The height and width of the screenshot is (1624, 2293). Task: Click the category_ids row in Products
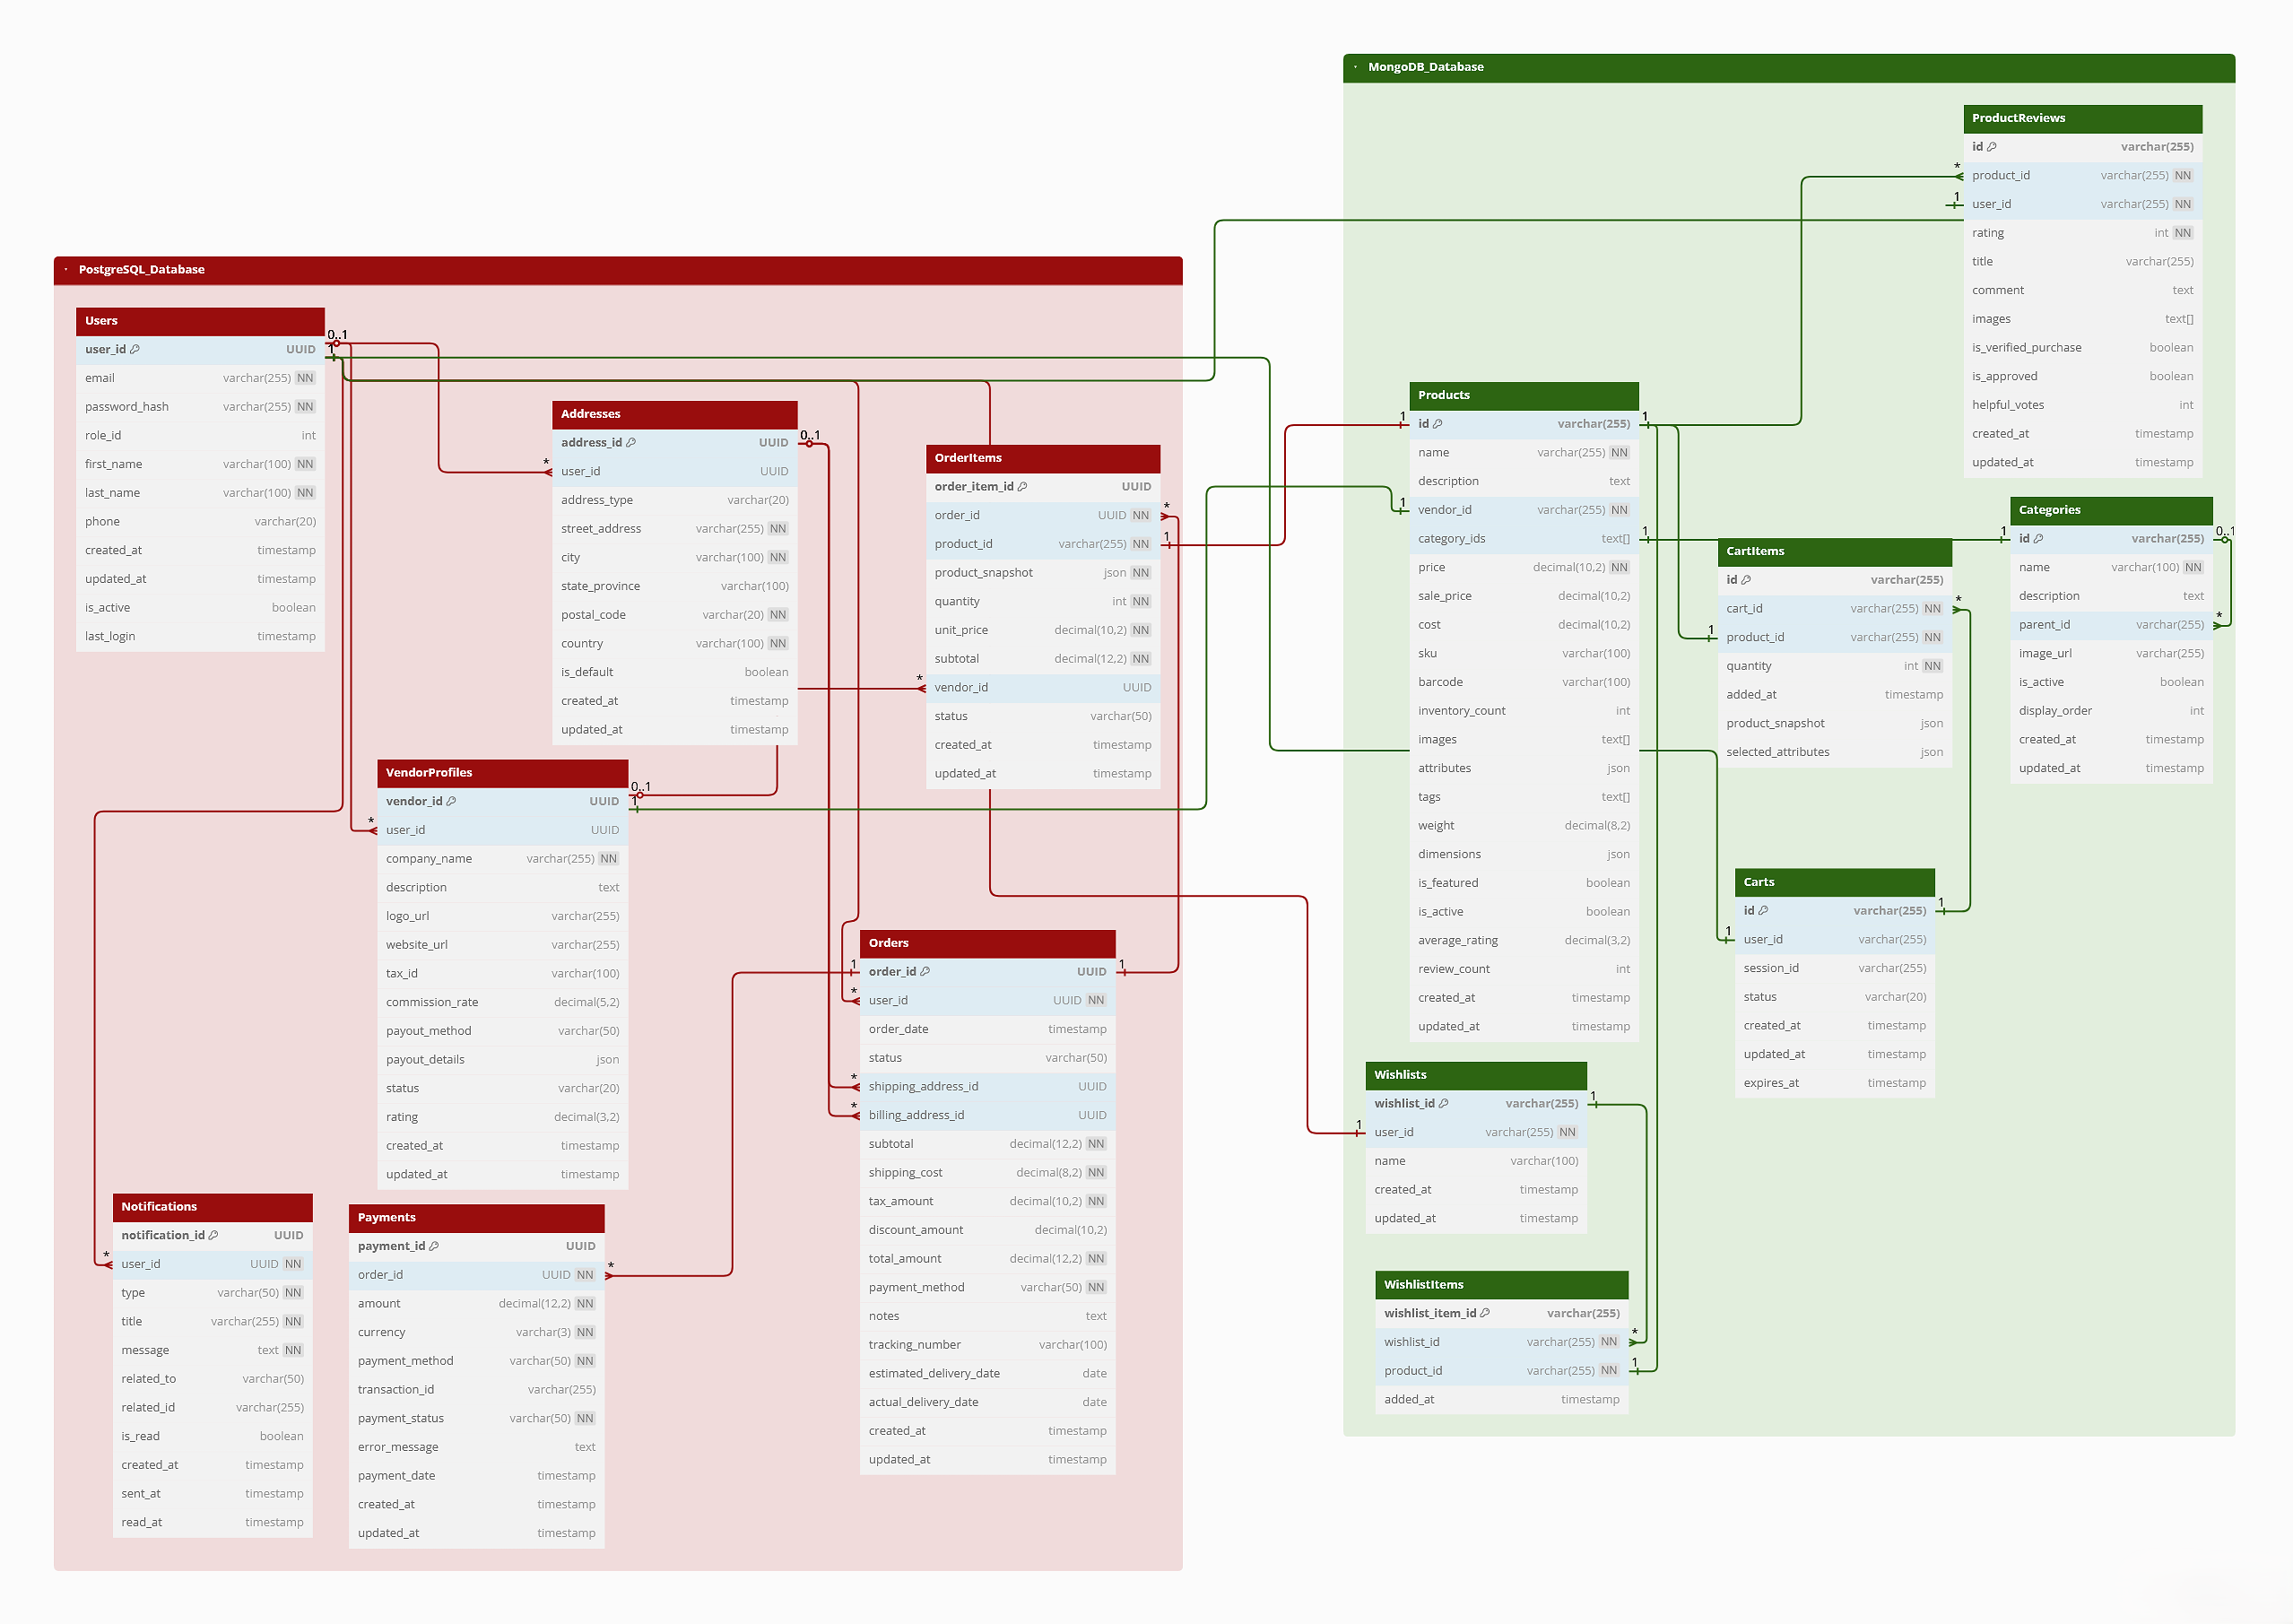[1524, 539]
